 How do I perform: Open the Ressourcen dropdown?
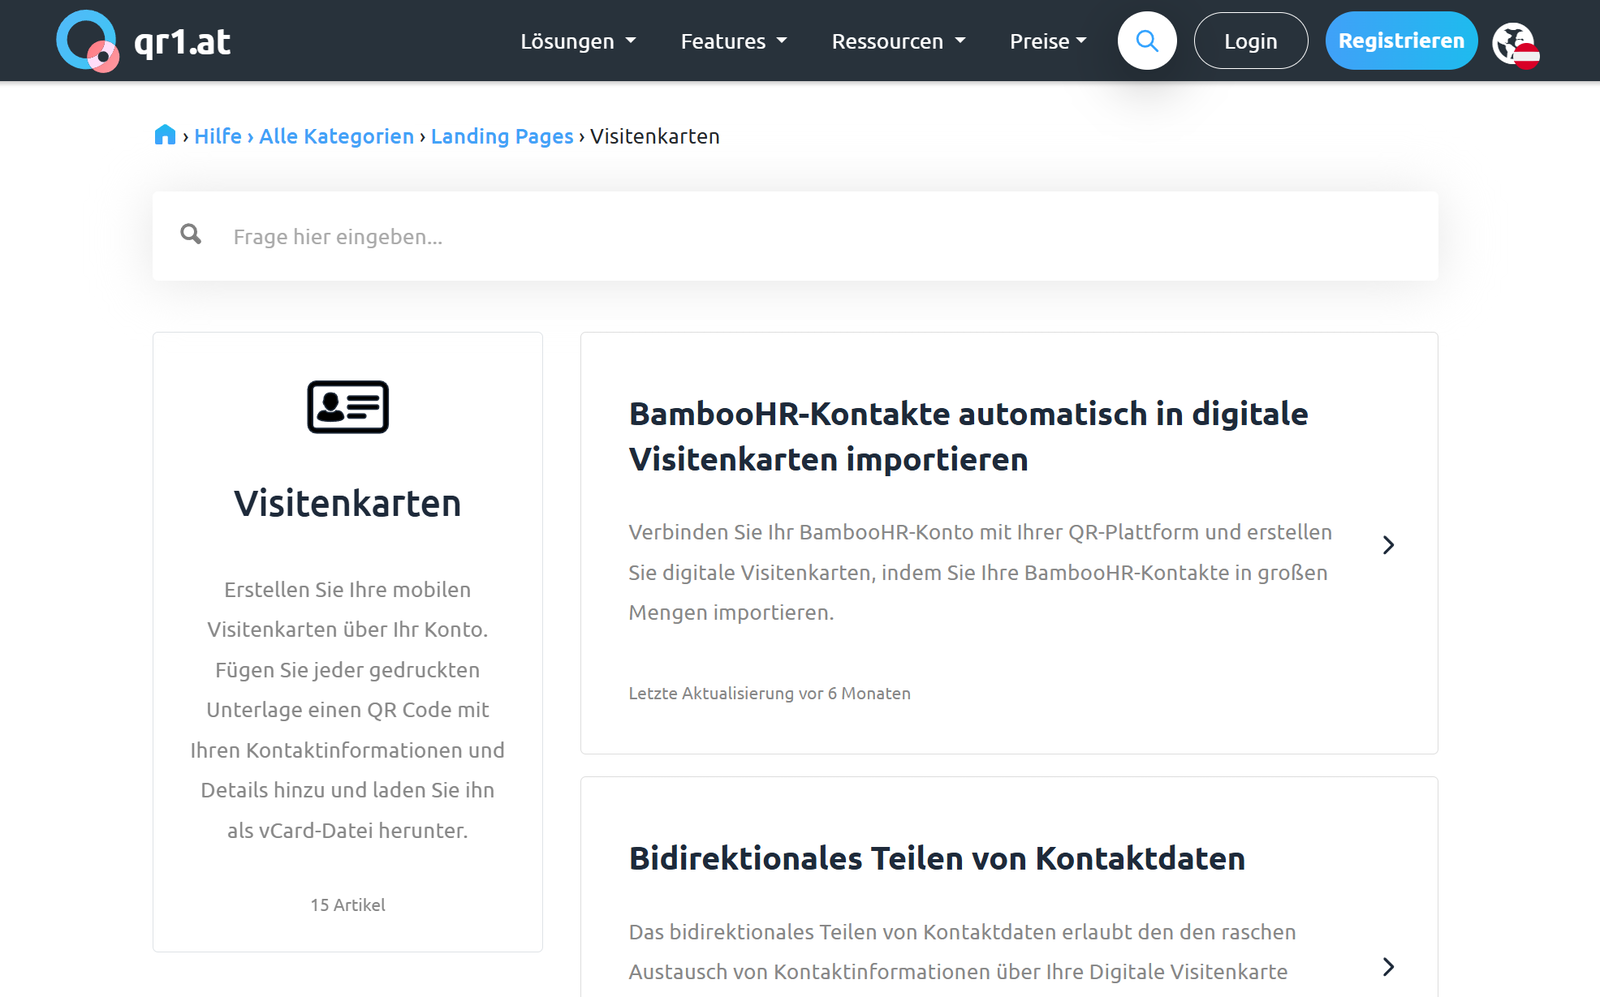pos(897,41)
